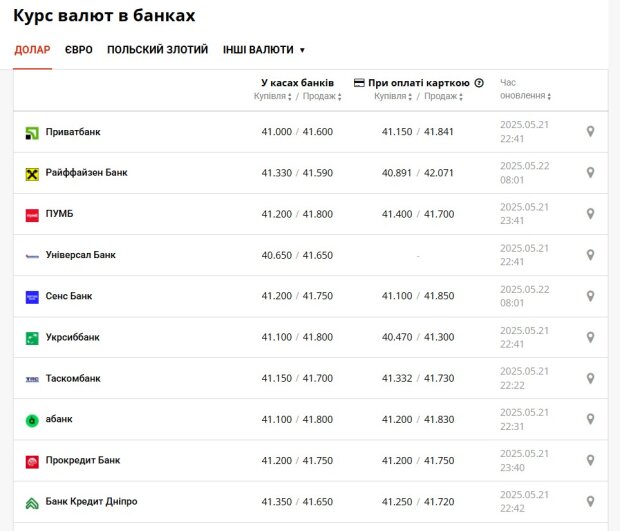Screen dimensions: 620x531
Task: Open the Таскомбанк bank link
Action: [73, 378]
